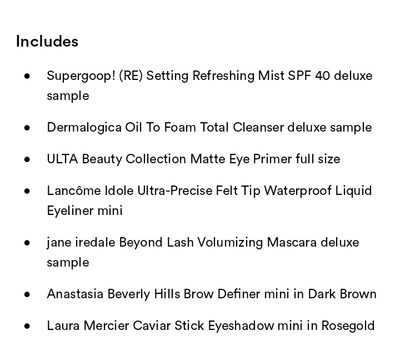The width and height of the screenshot is (400, 361).
Task: Click the bullet beside Anastasia Beverly Hills
Action: [x=27, y=294]
